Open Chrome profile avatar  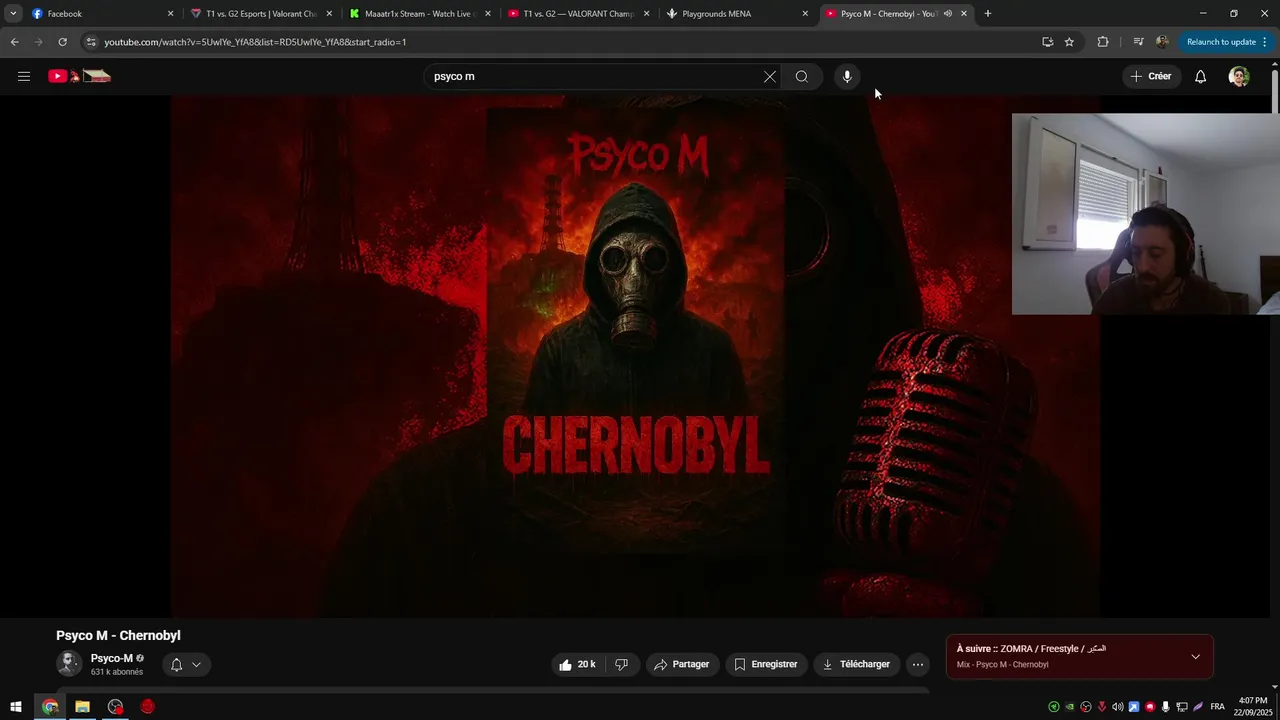(1162, 42)
